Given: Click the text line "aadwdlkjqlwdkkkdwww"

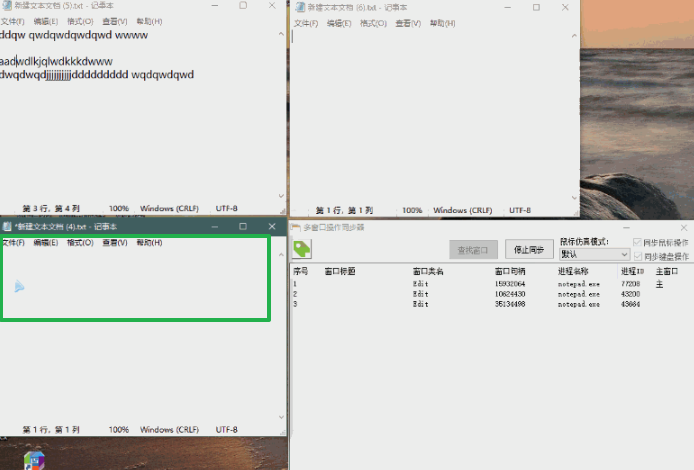Looking at the screenshot, I should pos(56,62).
